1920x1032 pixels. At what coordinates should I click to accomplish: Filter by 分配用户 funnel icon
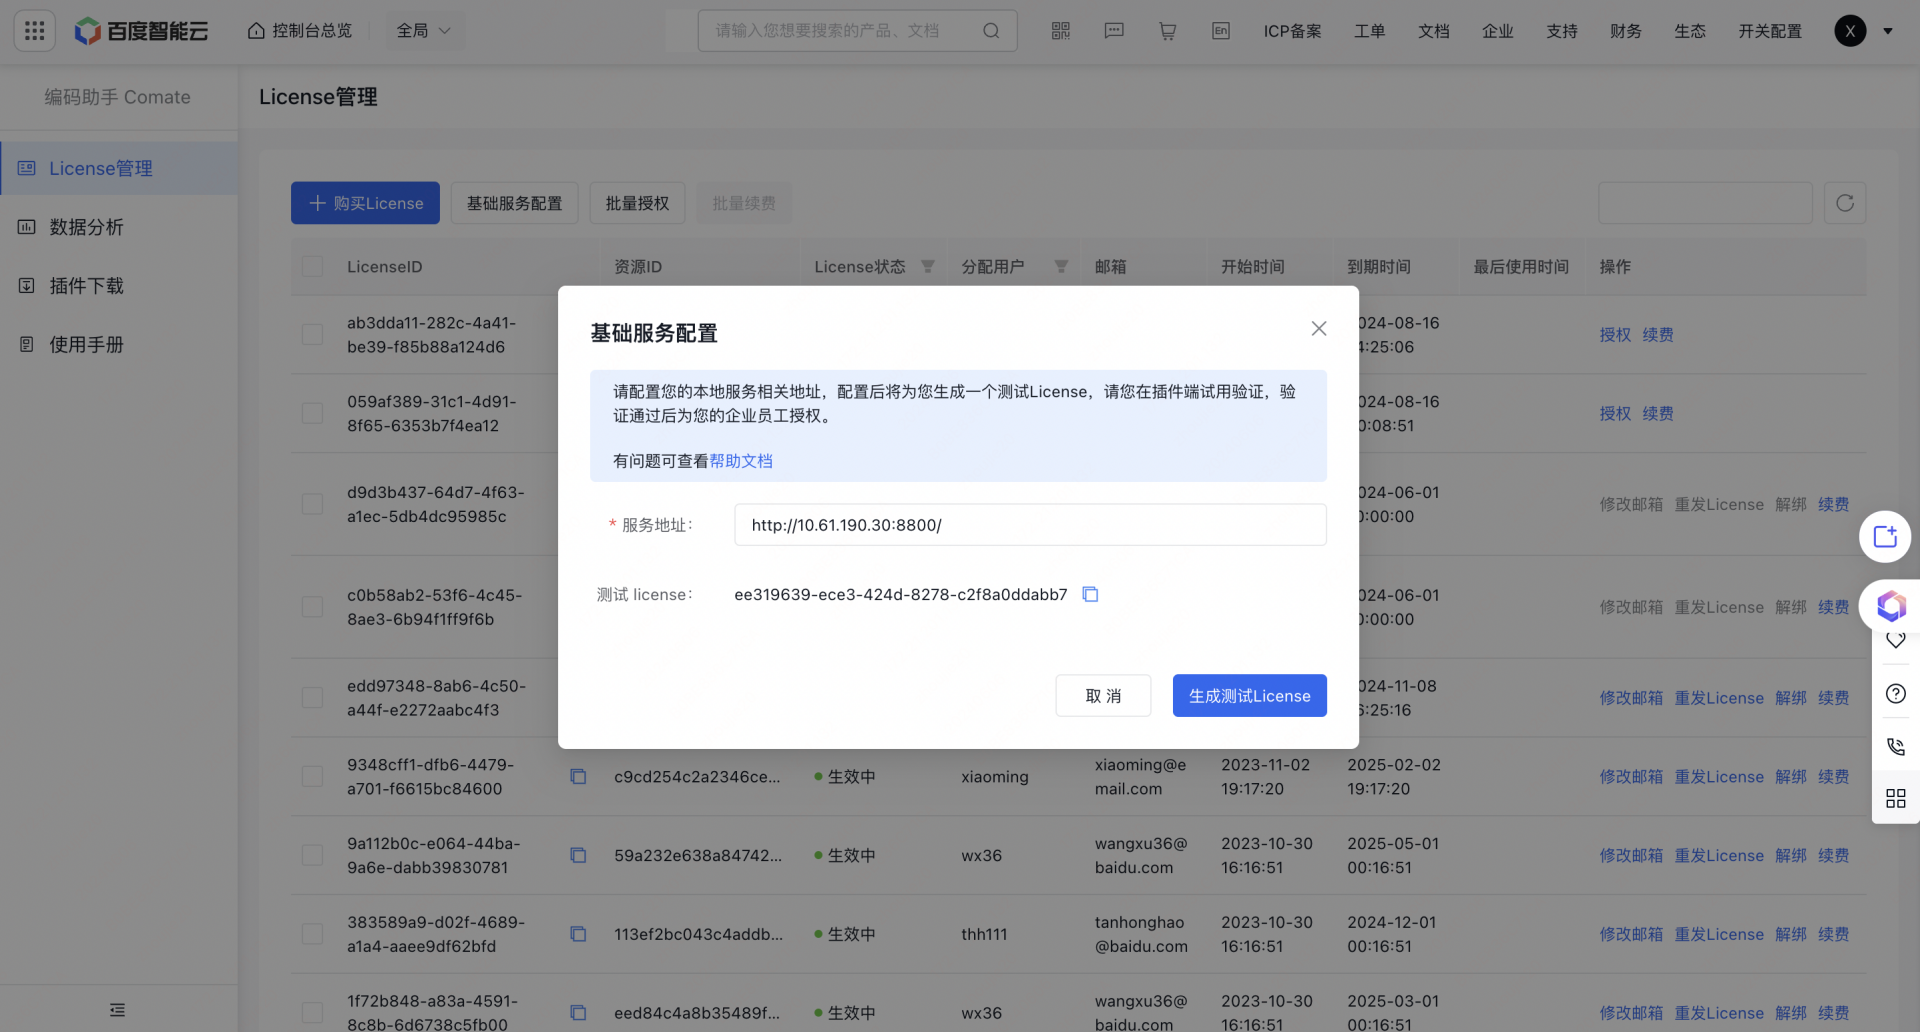point(1061,267)
